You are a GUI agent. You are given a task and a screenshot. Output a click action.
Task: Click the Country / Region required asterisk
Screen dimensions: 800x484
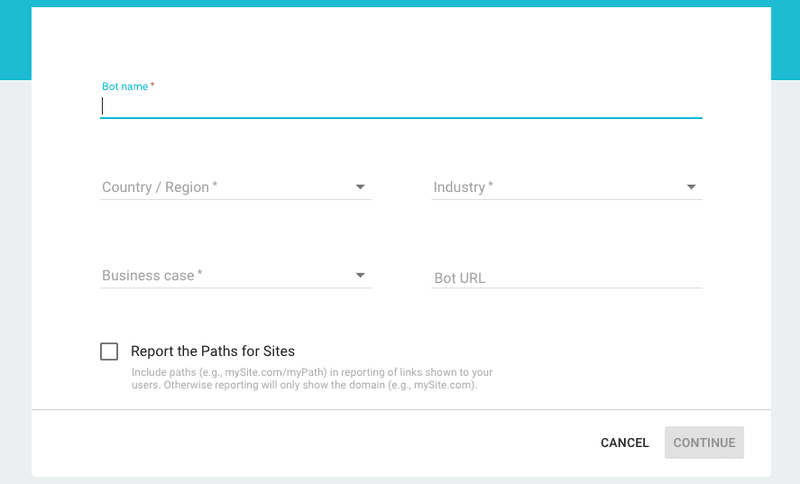(215, 186)
